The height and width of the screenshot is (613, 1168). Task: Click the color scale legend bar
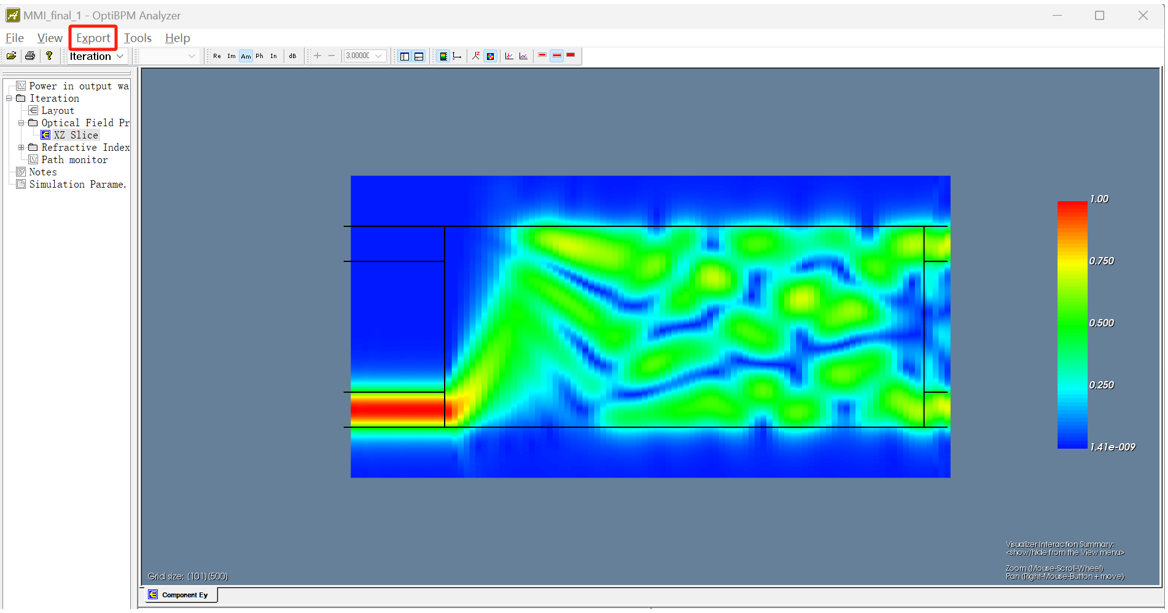(1072, 324)
